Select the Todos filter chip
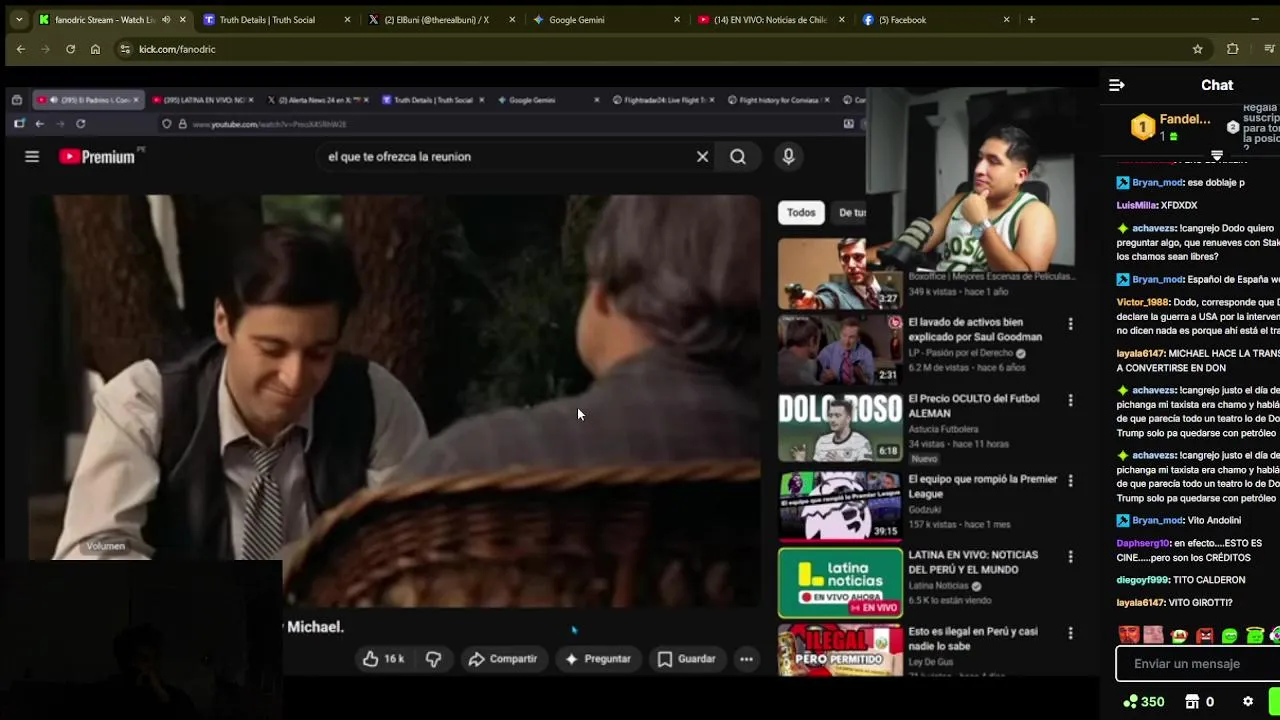Screen dimensions: 1280x720 pos(801,212)
